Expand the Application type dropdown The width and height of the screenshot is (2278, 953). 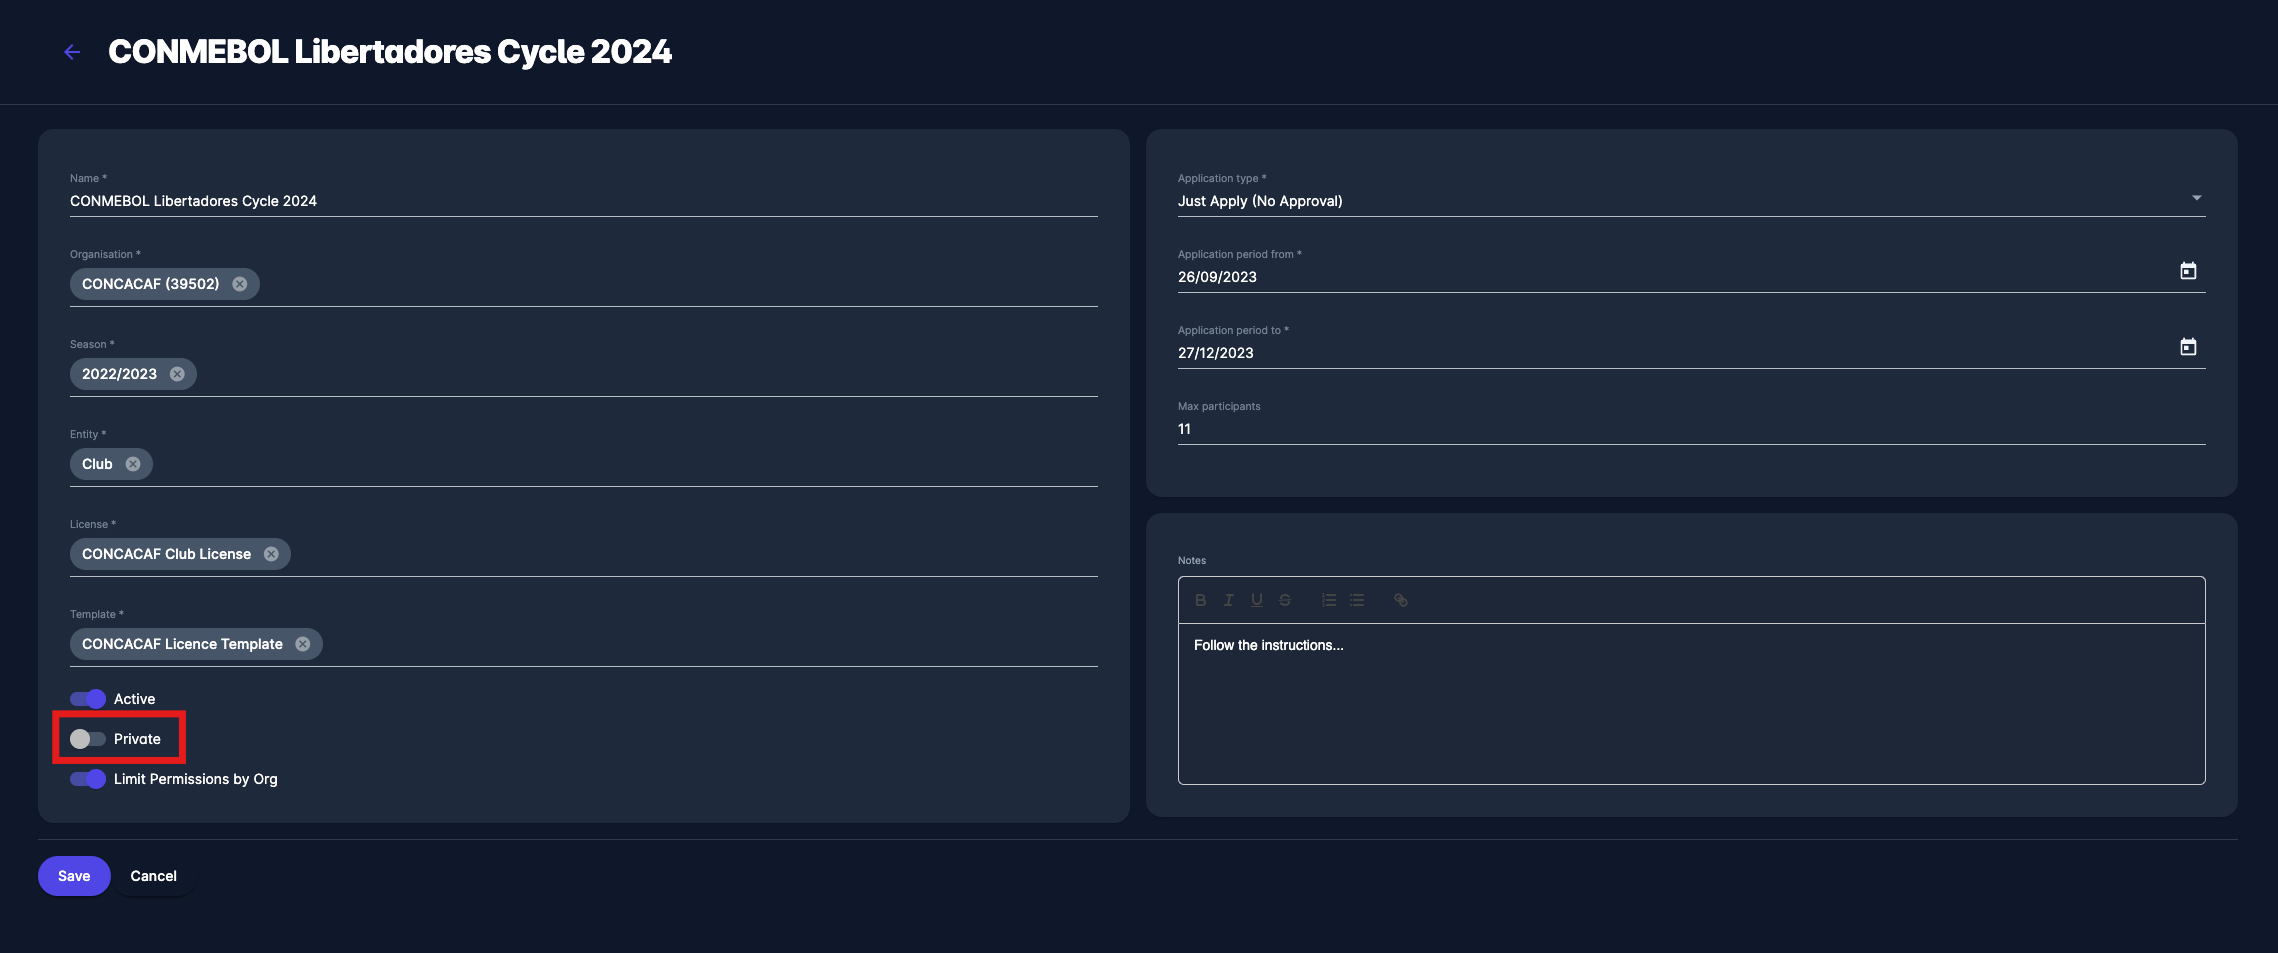click(2196, 199)
